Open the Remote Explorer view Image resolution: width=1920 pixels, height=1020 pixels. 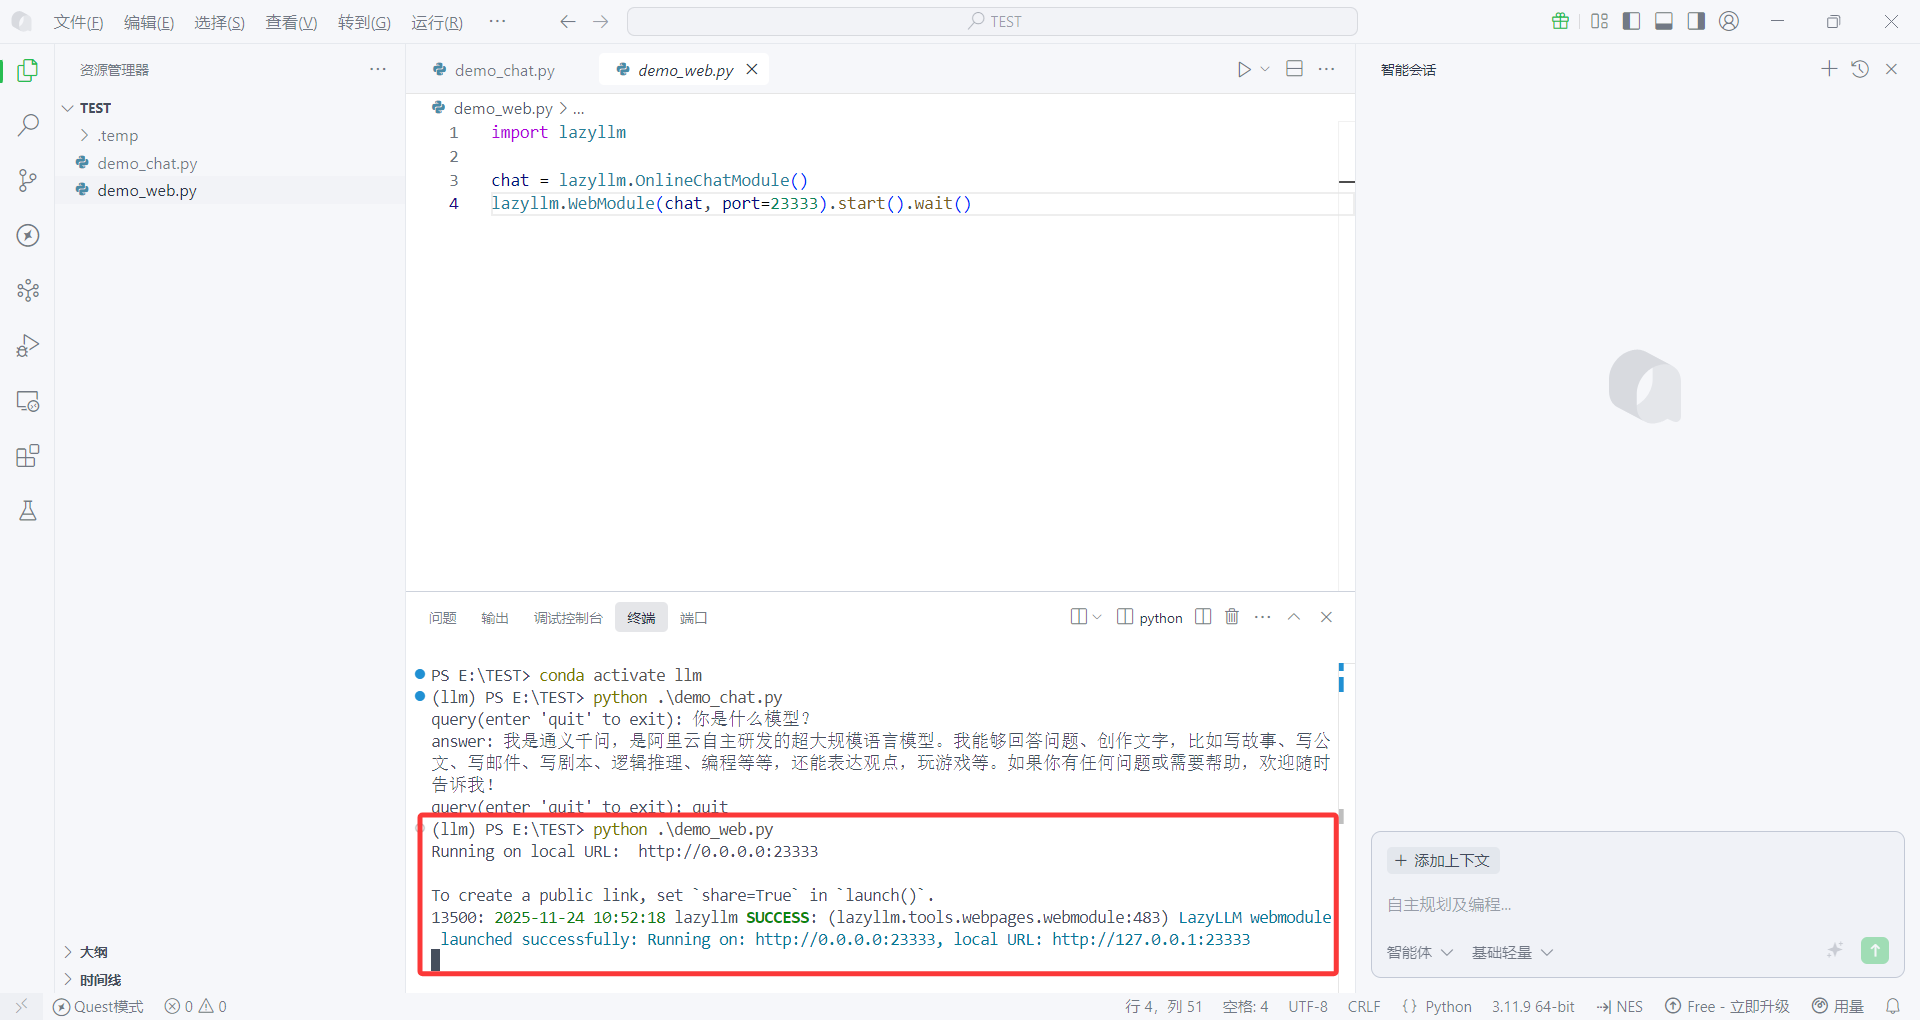(x=28, y=401)
